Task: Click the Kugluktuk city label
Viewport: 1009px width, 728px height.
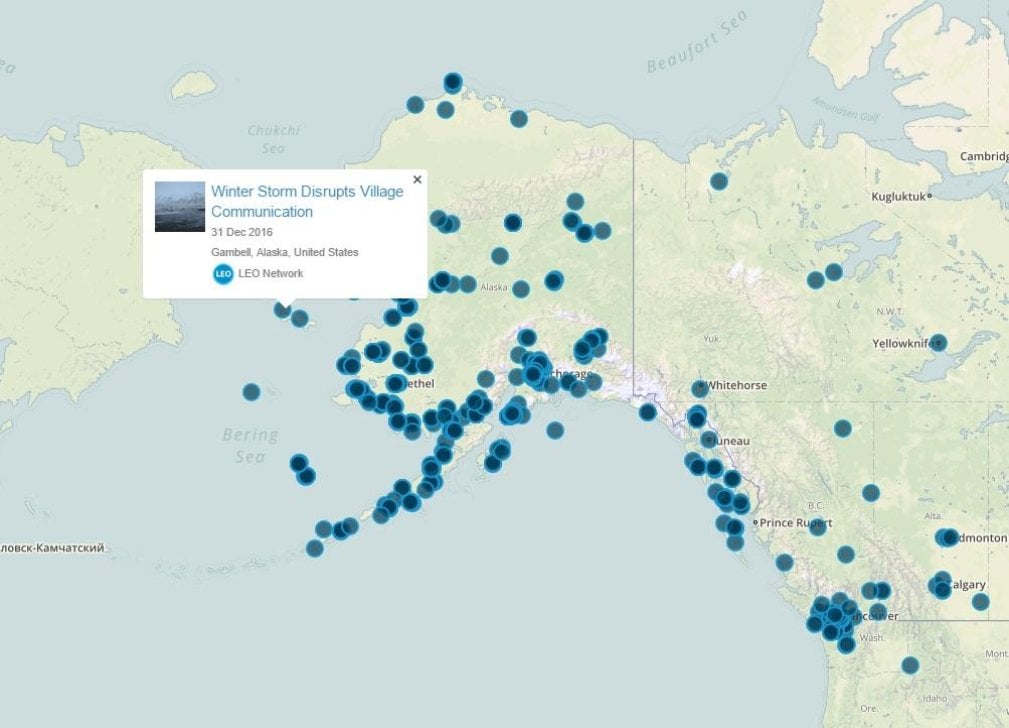Action: (x=898, y=196)
